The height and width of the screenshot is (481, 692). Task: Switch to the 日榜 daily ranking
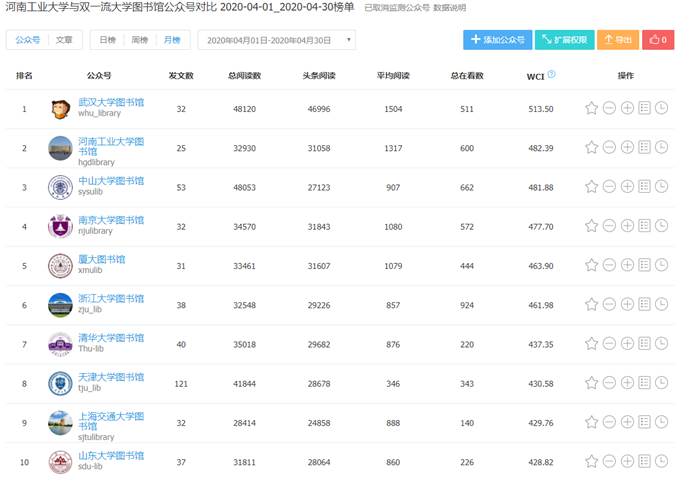tap(108, 40)
